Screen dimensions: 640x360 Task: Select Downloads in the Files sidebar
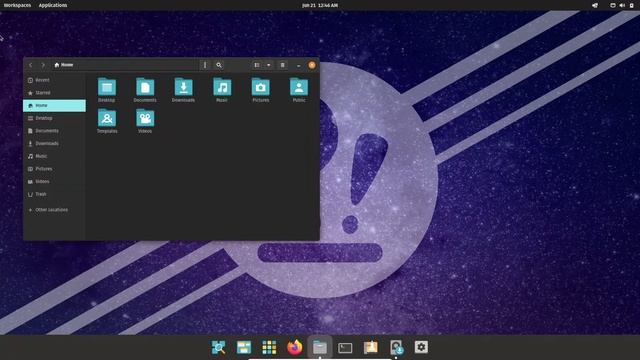55,143
